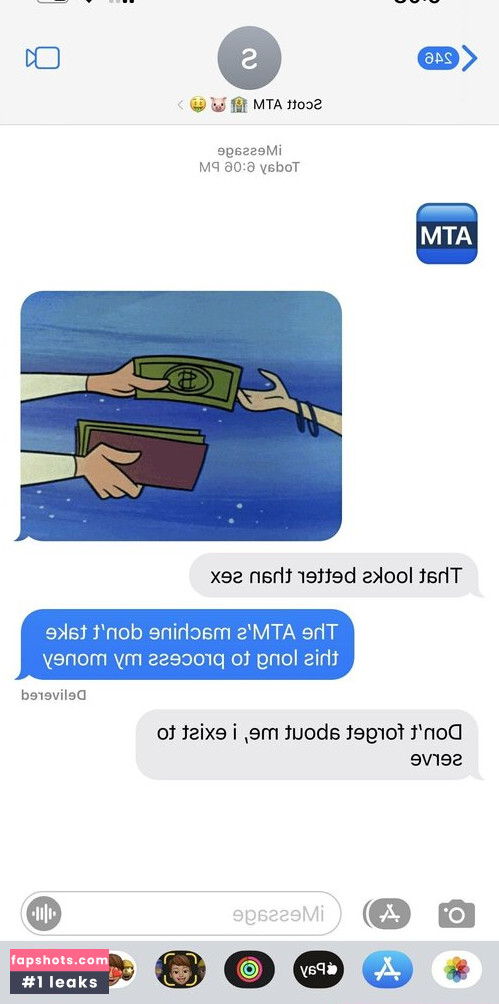Open the App Store icon in drawer

(x=388, y=969)
